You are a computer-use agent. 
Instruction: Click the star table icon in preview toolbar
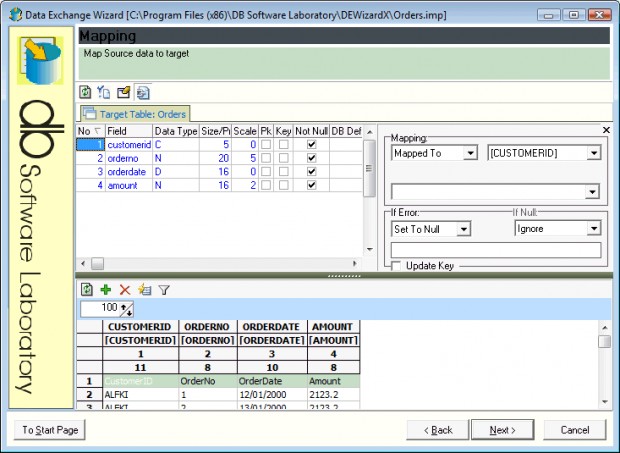(144, 290)
